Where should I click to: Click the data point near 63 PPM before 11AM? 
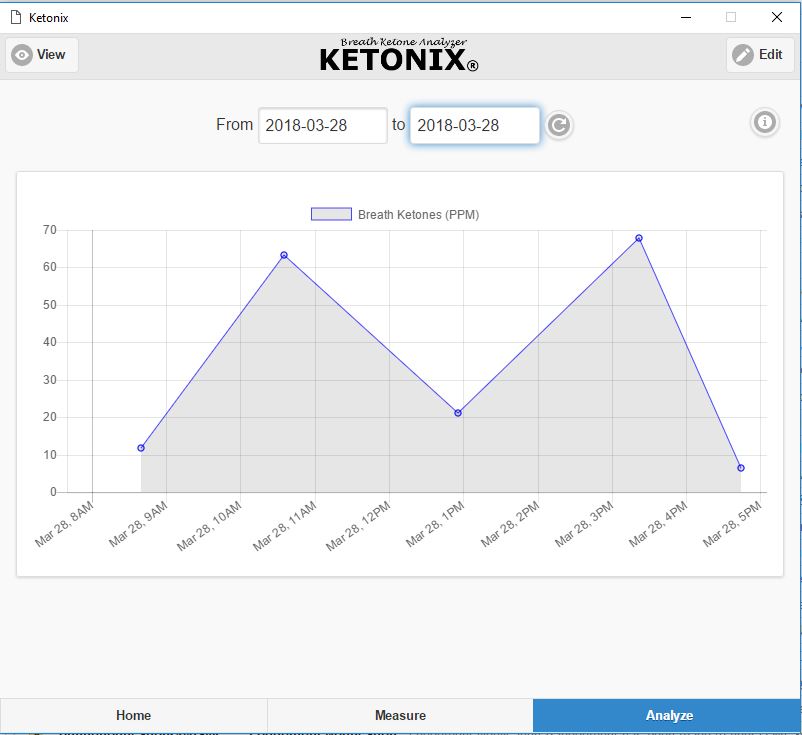[x=284, y=255]
